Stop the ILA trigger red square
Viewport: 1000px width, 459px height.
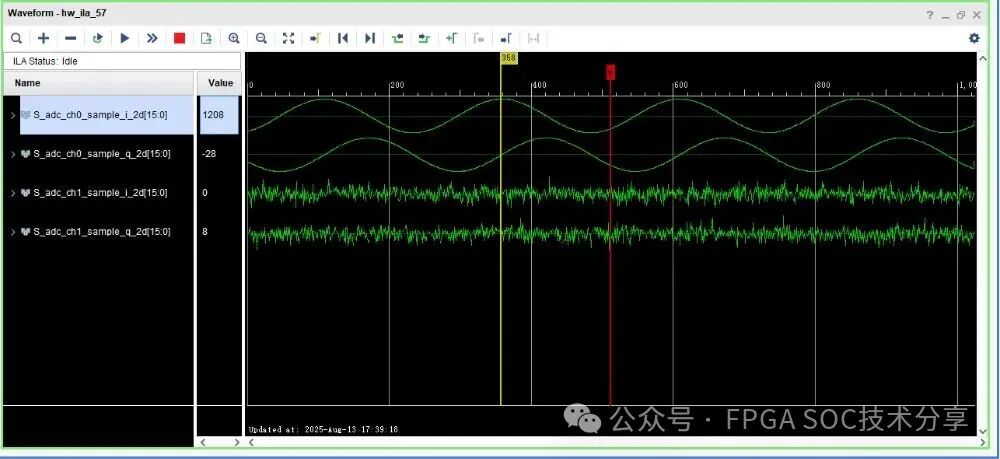pos(179,38)
